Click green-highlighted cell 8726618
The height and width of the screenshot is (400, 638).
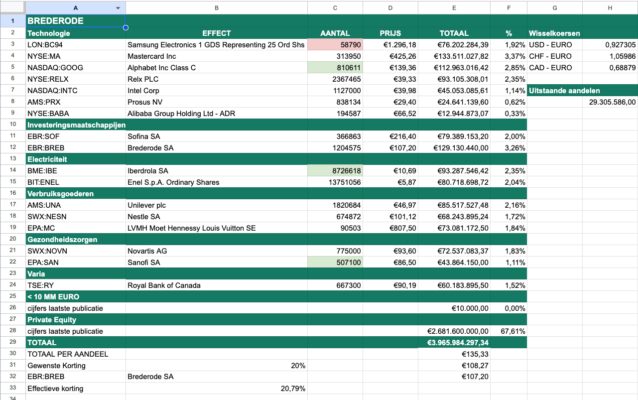point(335,171)
